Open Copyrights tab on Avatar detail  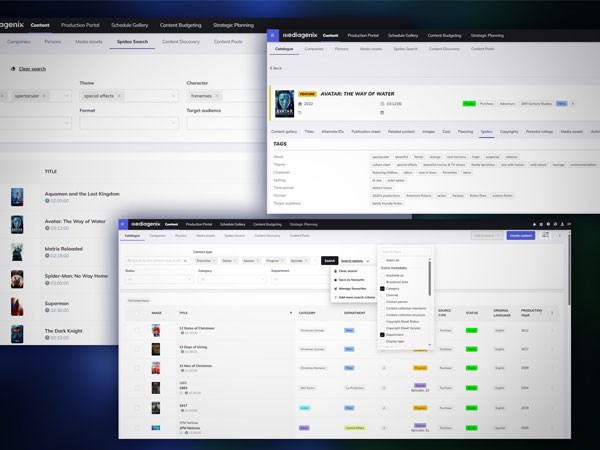(x=509, y=132)
